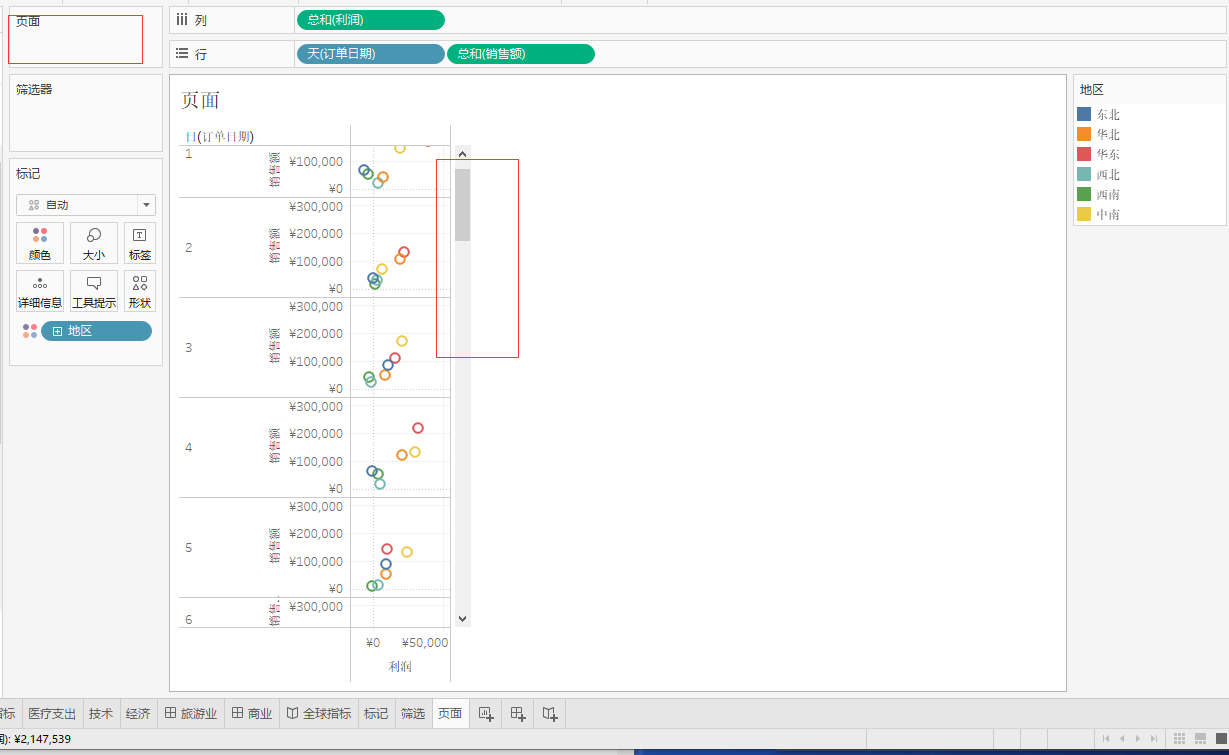Click the 华北 orange legend swatch
The image size is (1229, 755).
[x=1084, y=134]
